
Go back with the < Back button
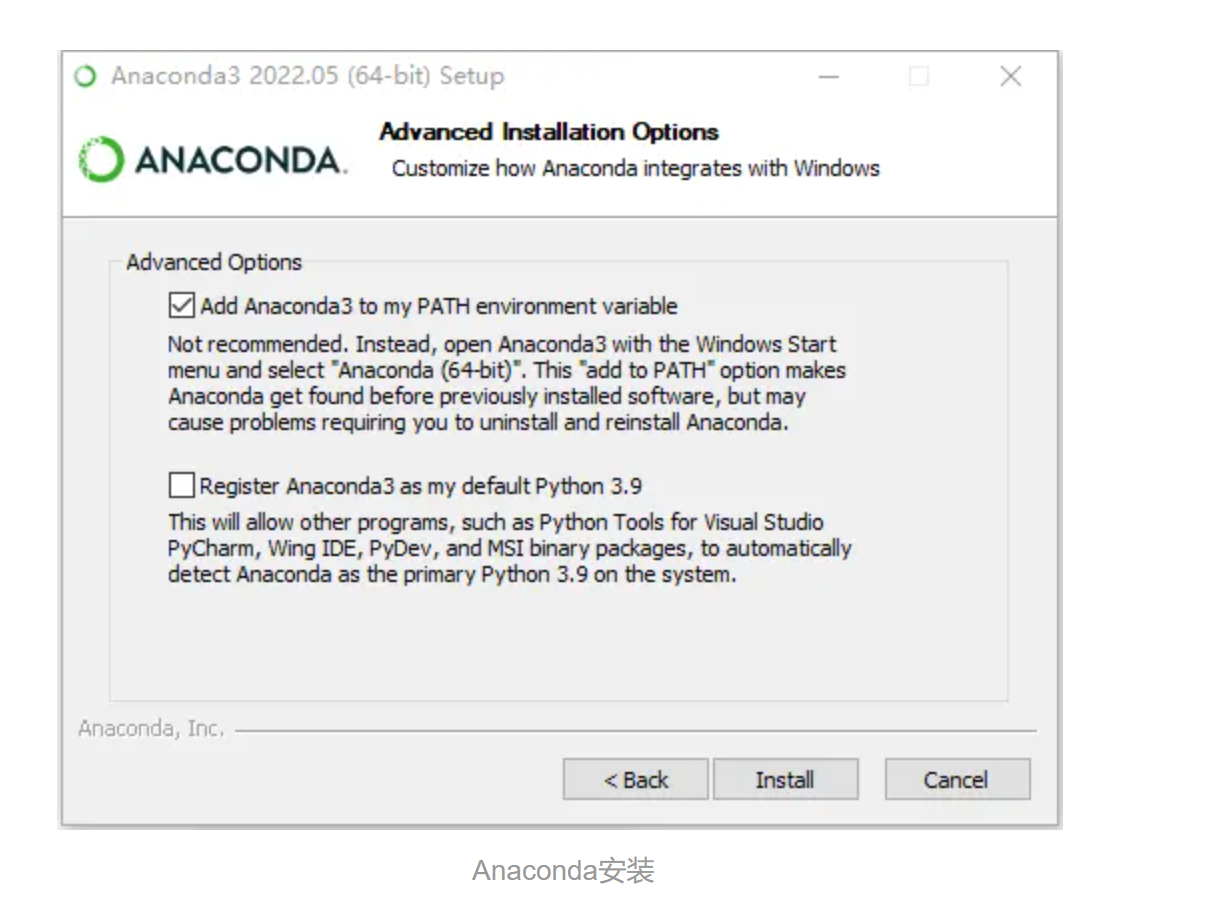click(636, 780)
